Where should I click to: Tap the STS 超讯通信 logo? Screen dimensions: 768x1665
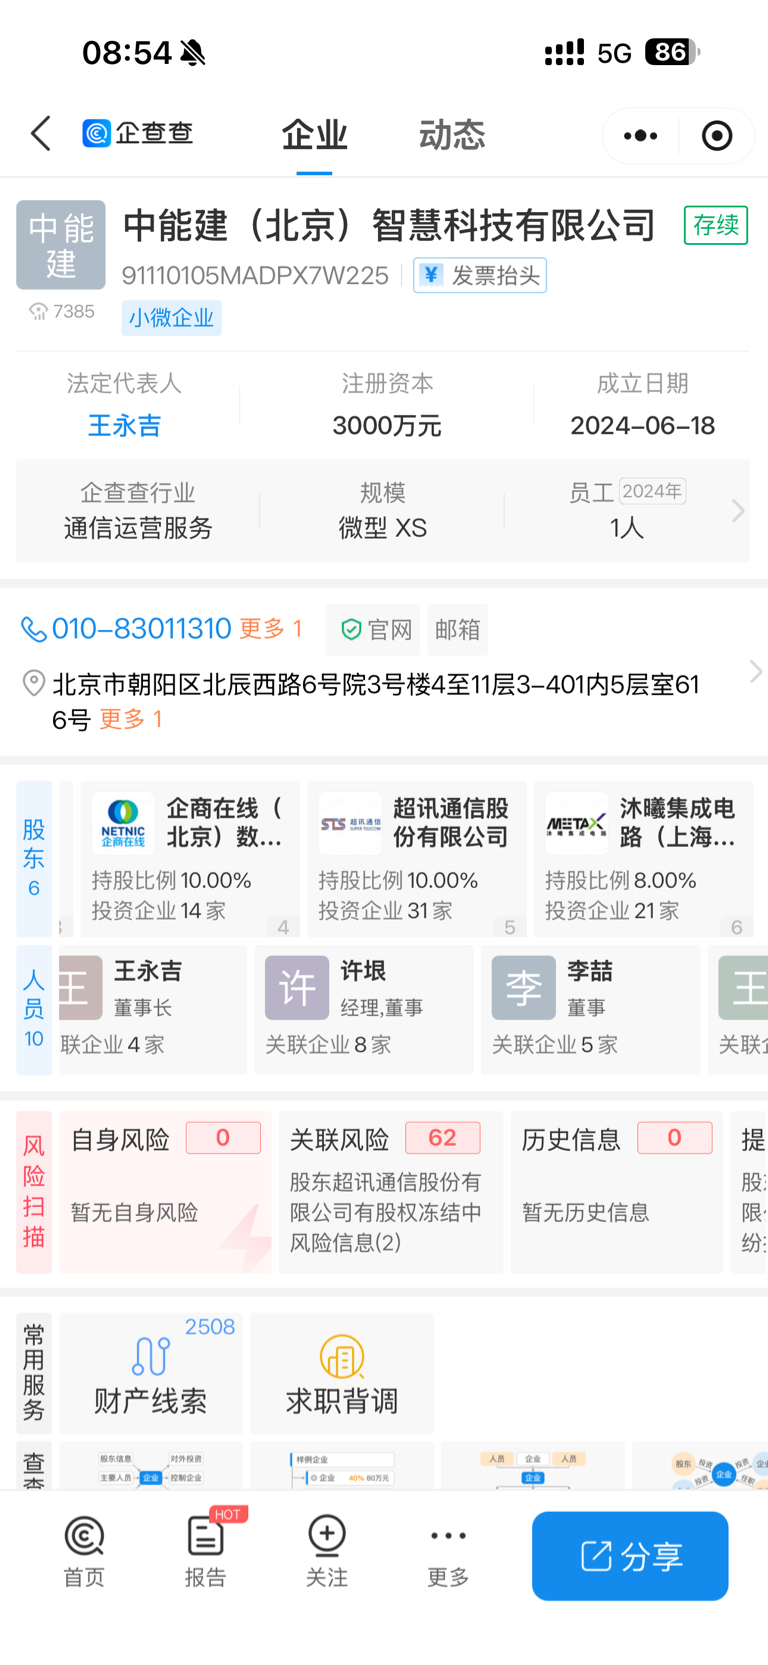point(350,823)
